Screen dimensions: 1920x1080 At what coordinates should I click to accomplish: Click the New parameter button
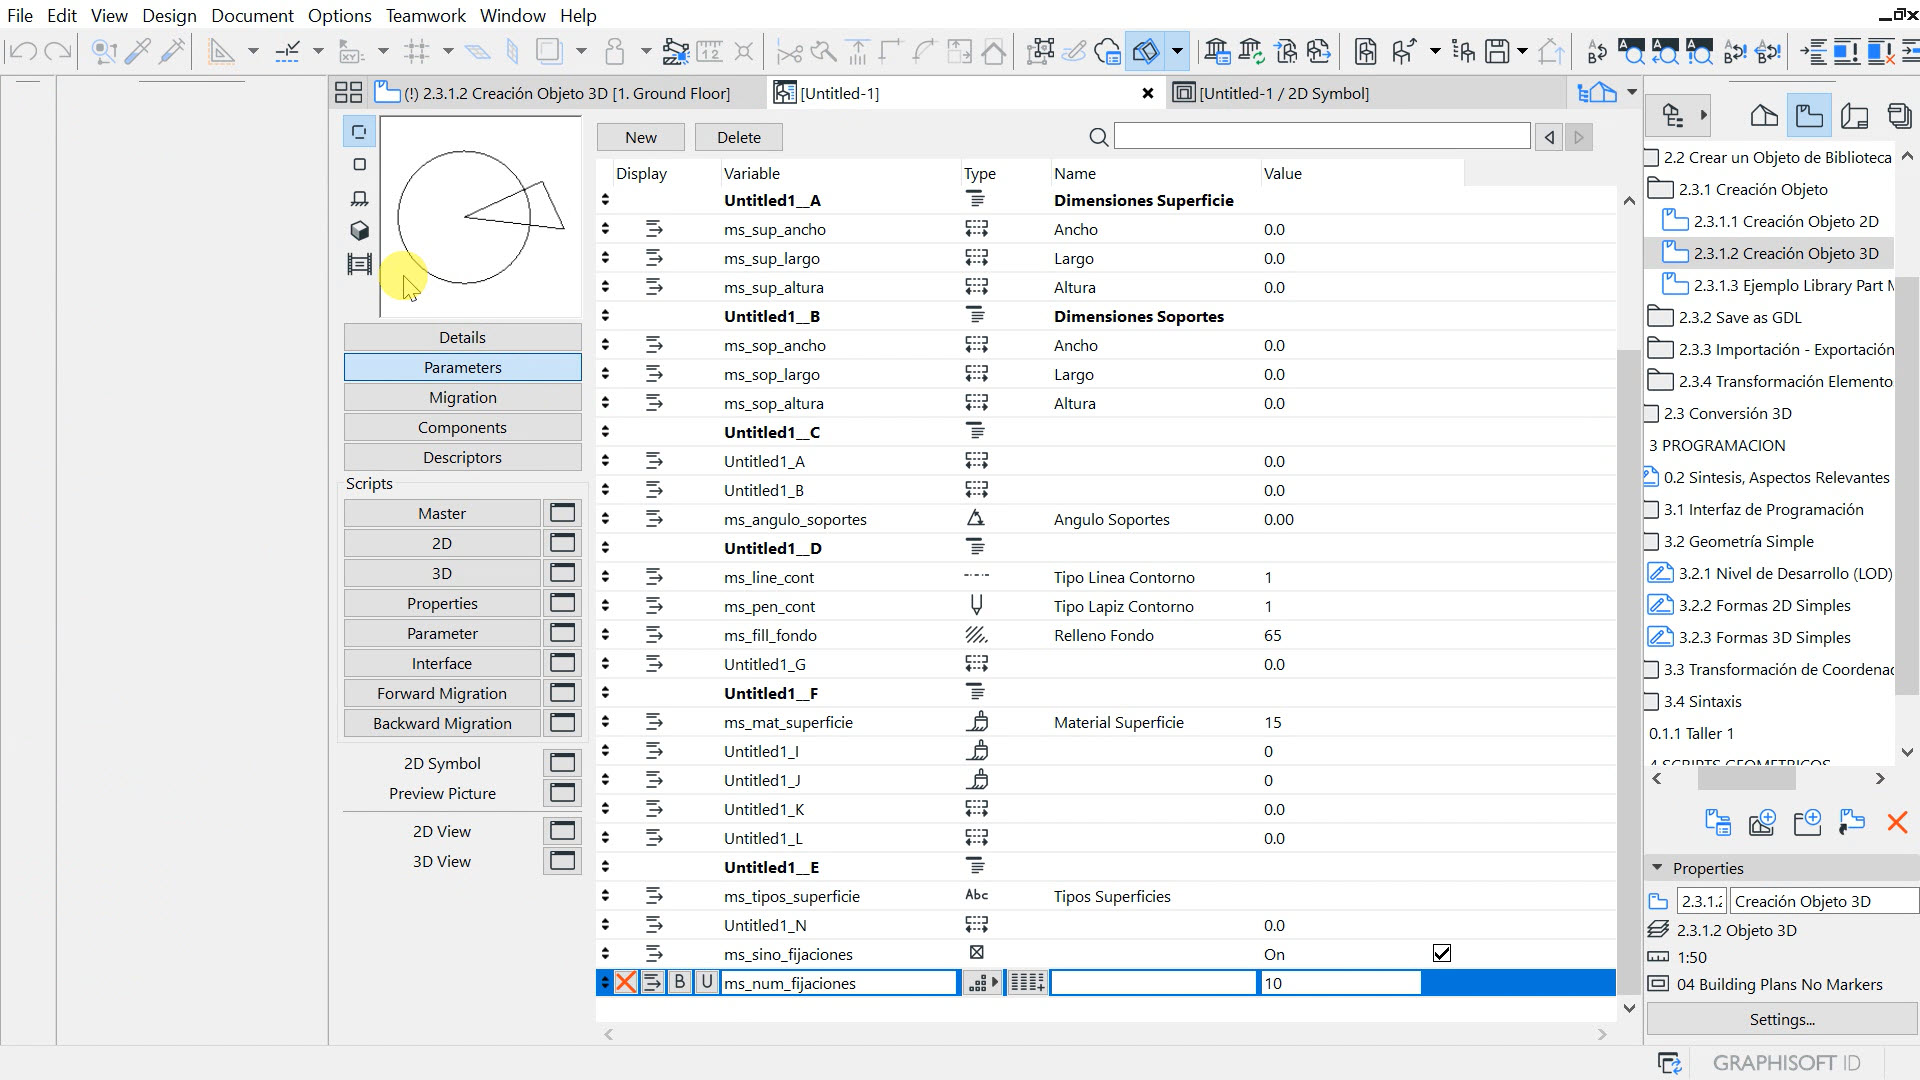coord(640,137)
